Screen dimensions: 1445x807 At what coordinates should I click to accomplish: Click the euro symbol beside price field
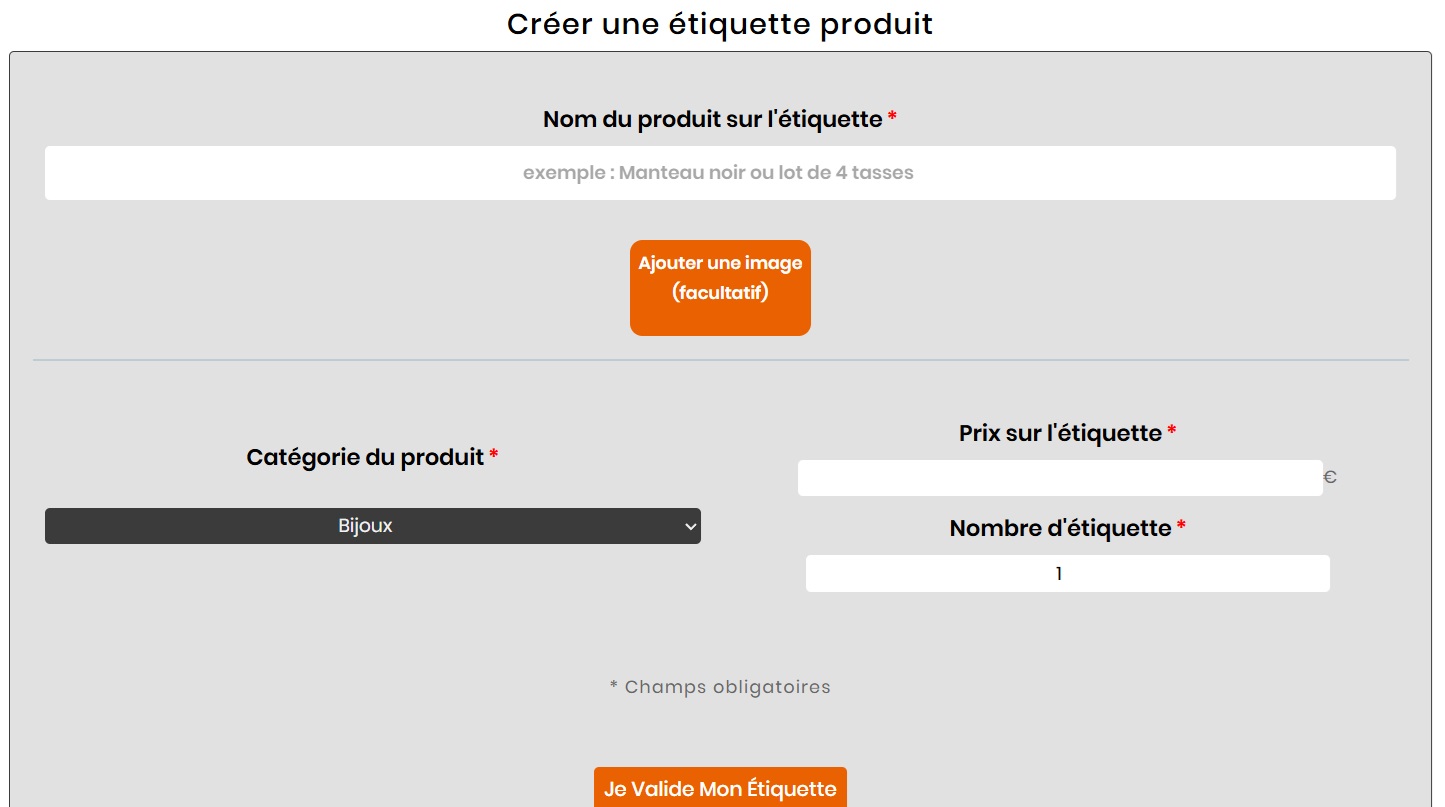tap(1330, 478)
